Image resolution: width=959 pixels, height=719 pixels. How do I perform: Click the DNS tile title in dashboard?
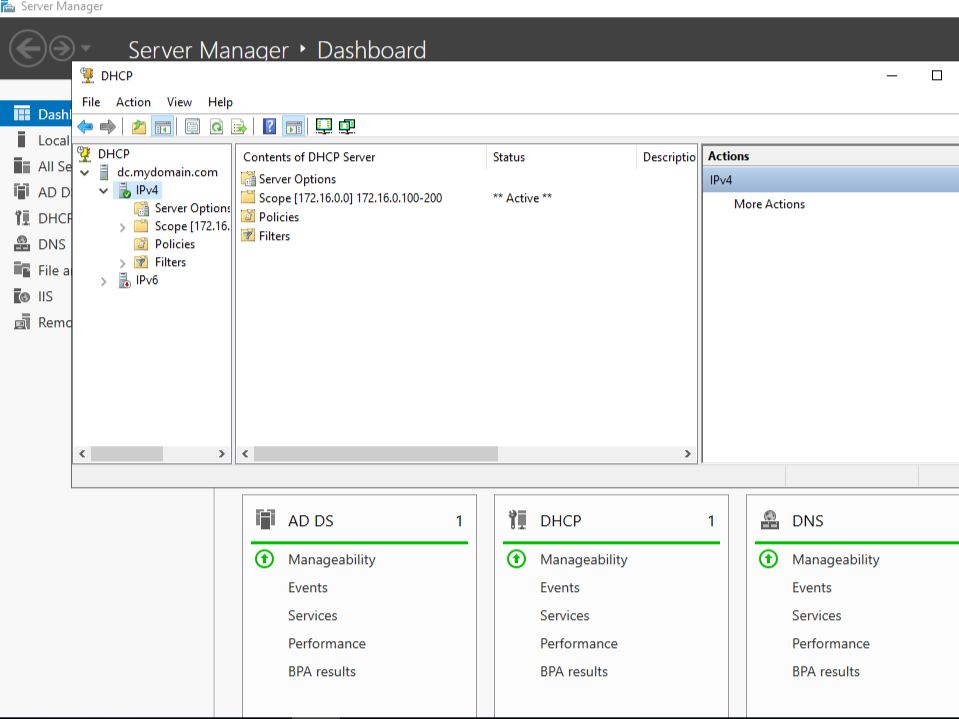tap(807, 521)
